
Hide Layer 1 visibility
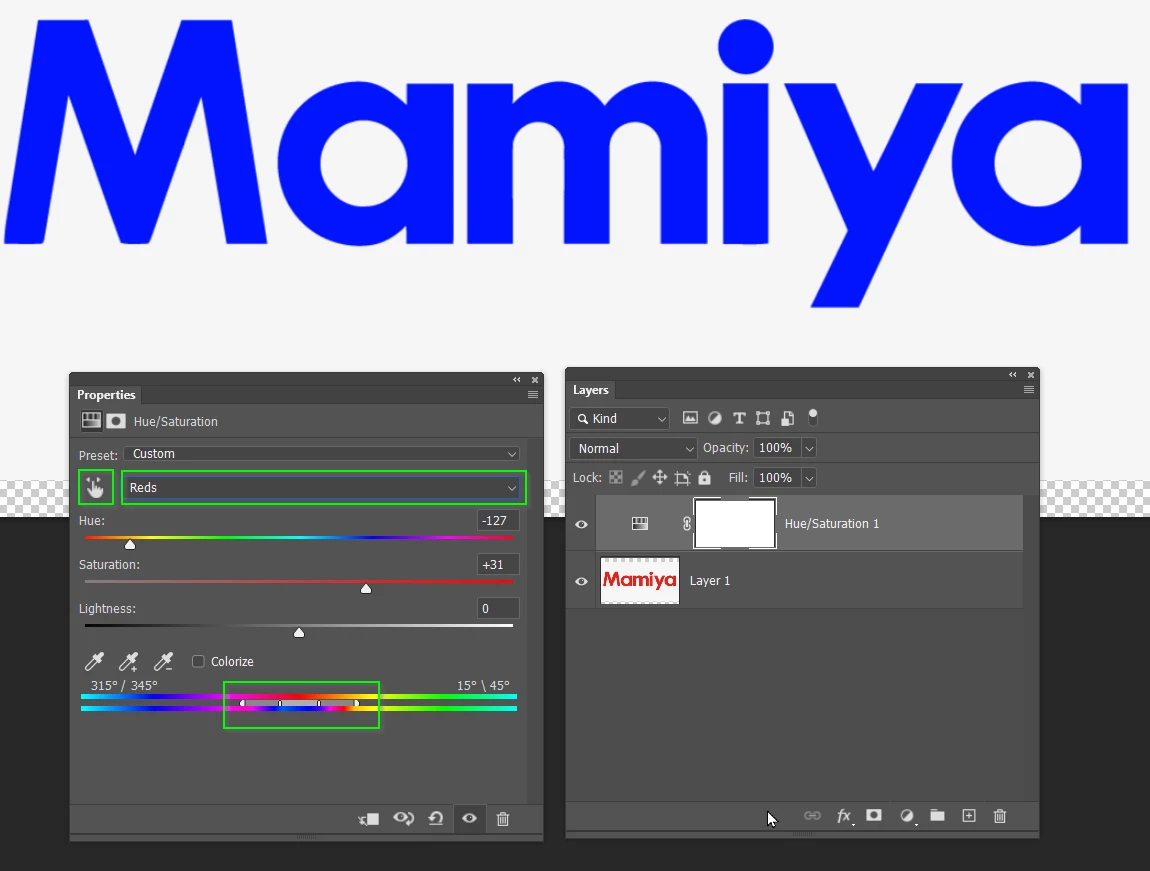pos(582,581)
